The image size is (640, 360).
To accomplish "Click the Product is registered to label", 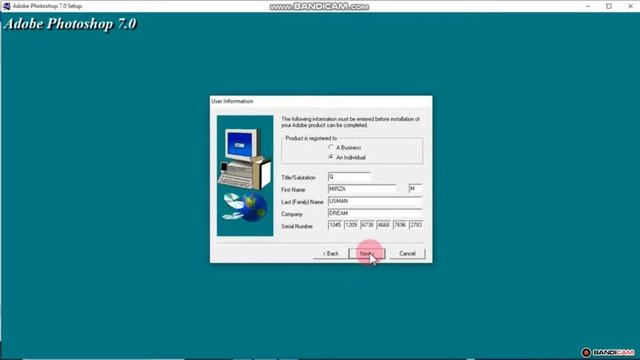I will 311,138.
